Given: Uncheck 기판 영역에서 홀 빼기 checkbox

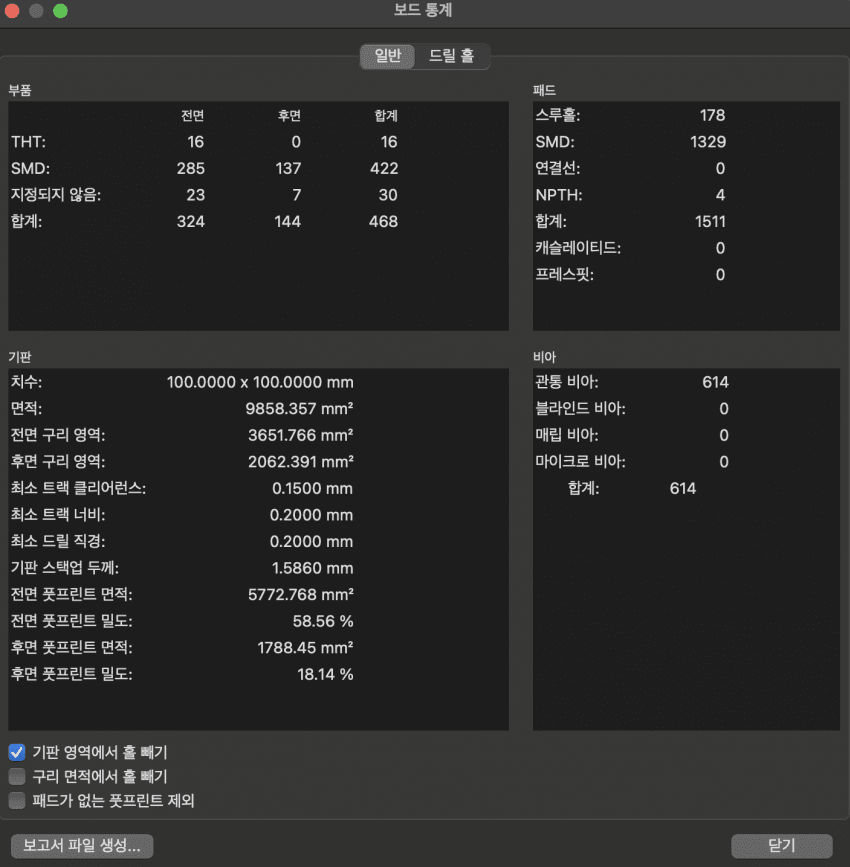Looking at the screenshot, I should [17, 752].
